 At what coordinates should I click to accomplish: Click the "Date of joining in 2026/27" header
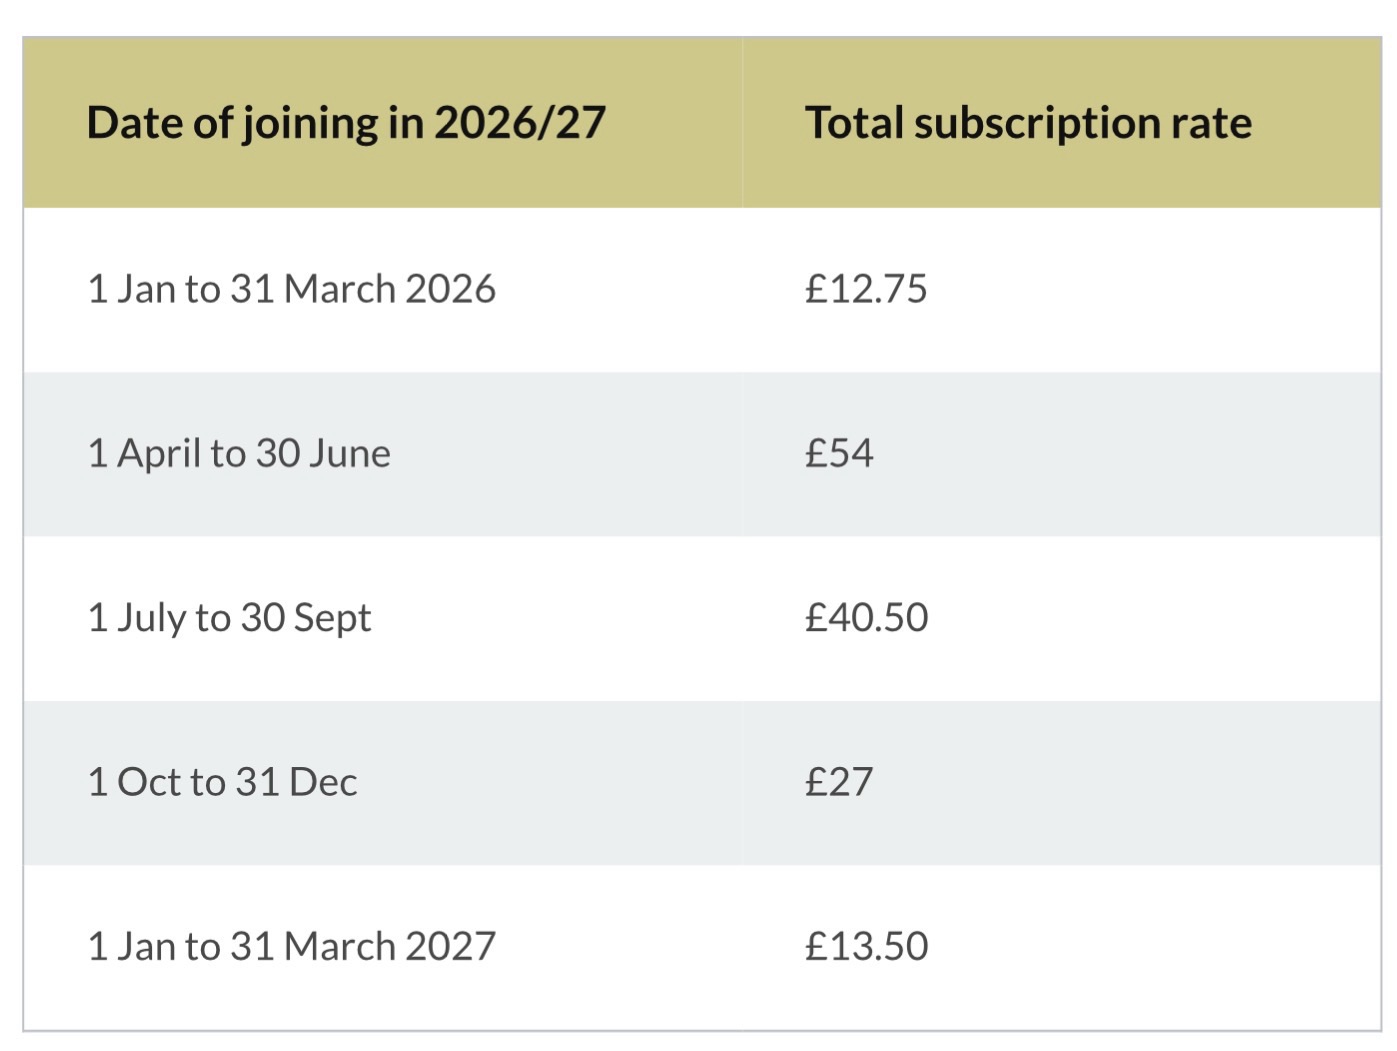pyautogui.click(x=346, y=124)
